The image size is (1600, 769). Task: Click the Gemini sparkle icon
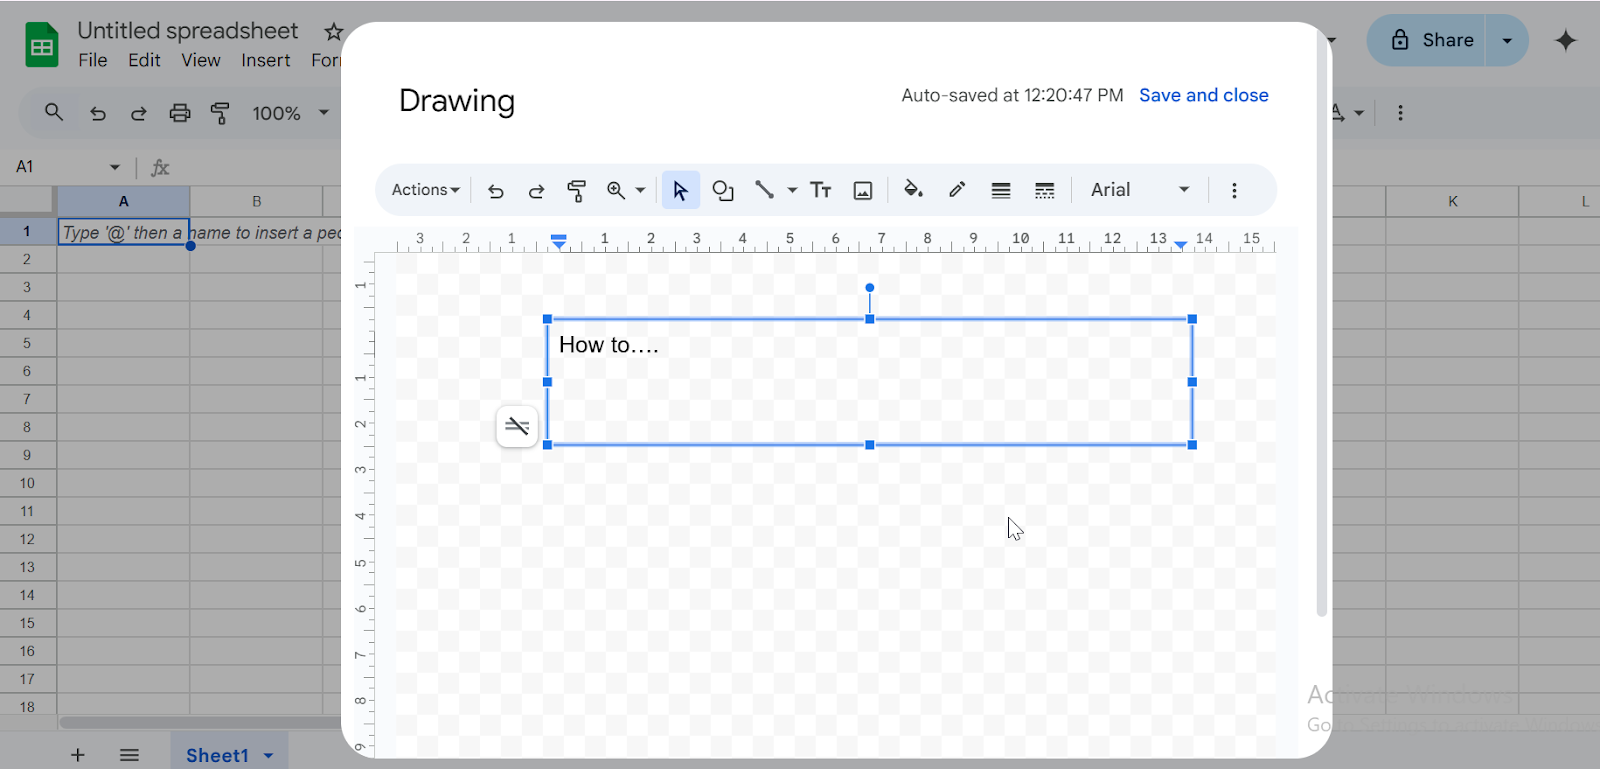click(x=1566, y=40)
